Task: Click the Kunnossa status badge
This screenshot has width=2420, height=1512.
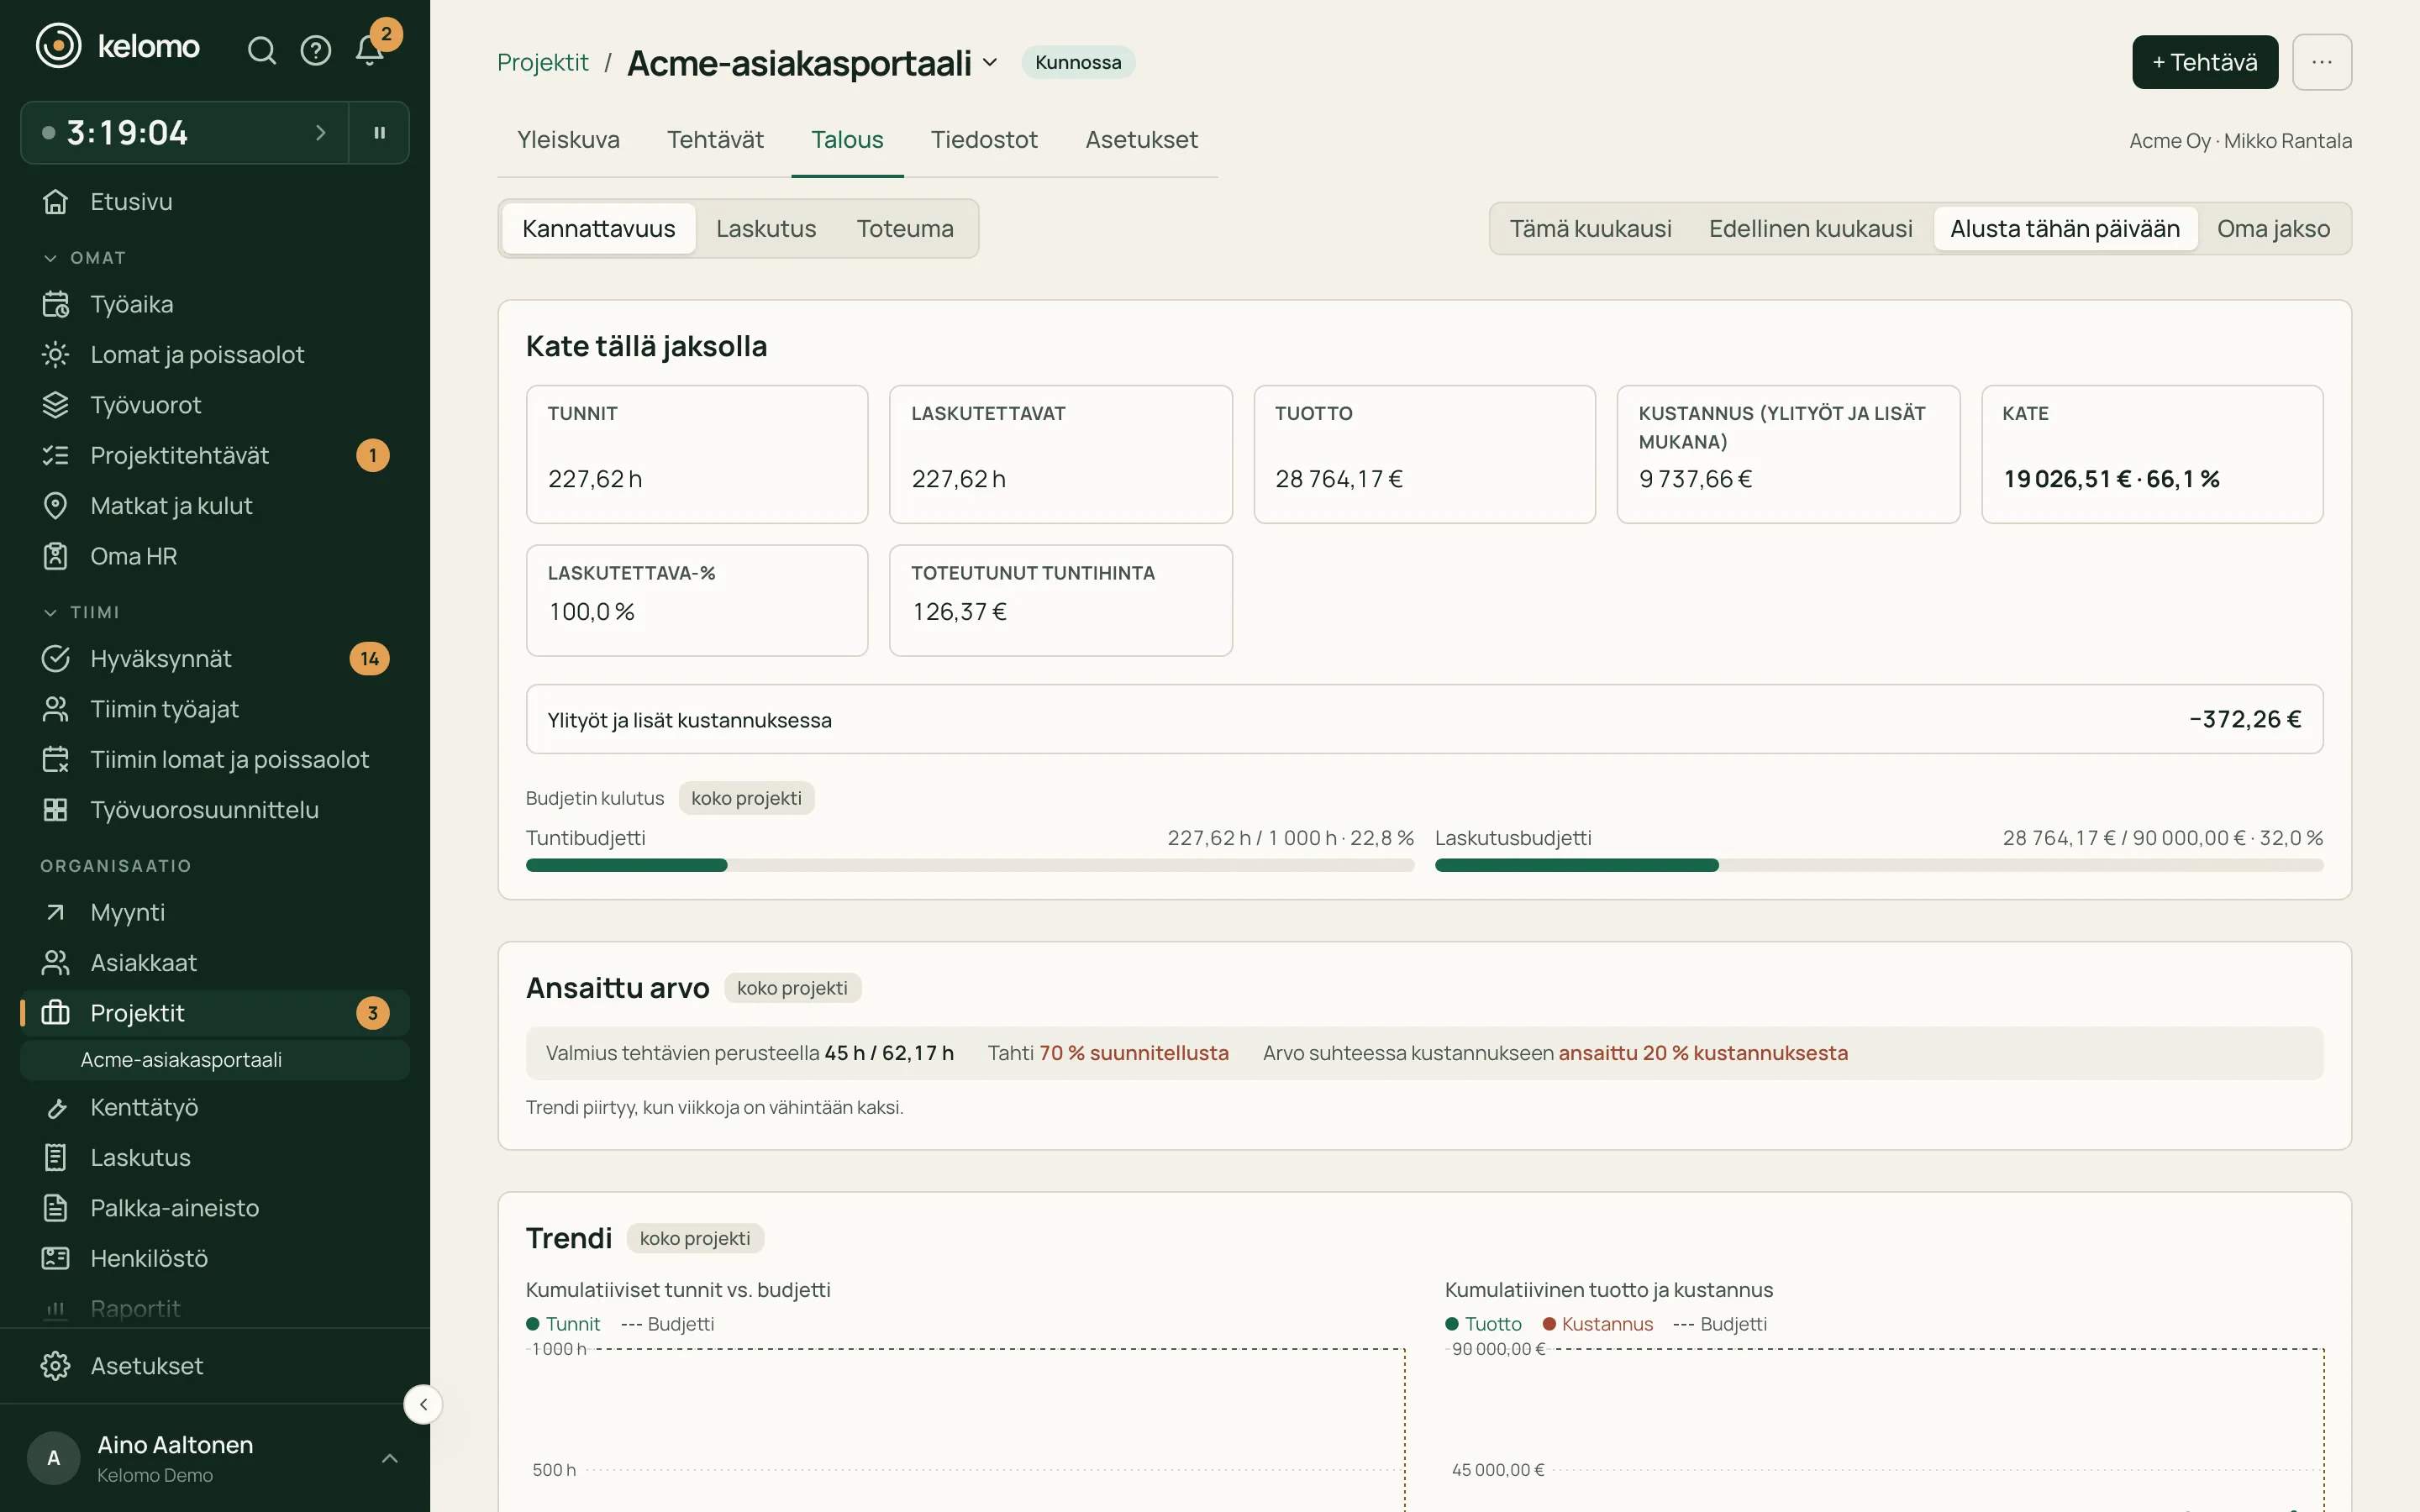Action: click(1078, 62)
